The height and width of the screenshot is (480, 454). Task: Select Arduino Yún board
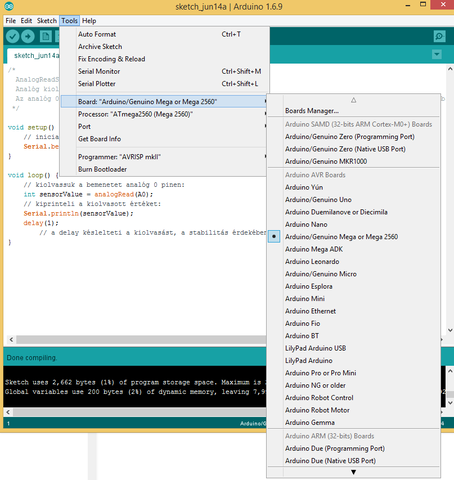click(x=354, y=187)
